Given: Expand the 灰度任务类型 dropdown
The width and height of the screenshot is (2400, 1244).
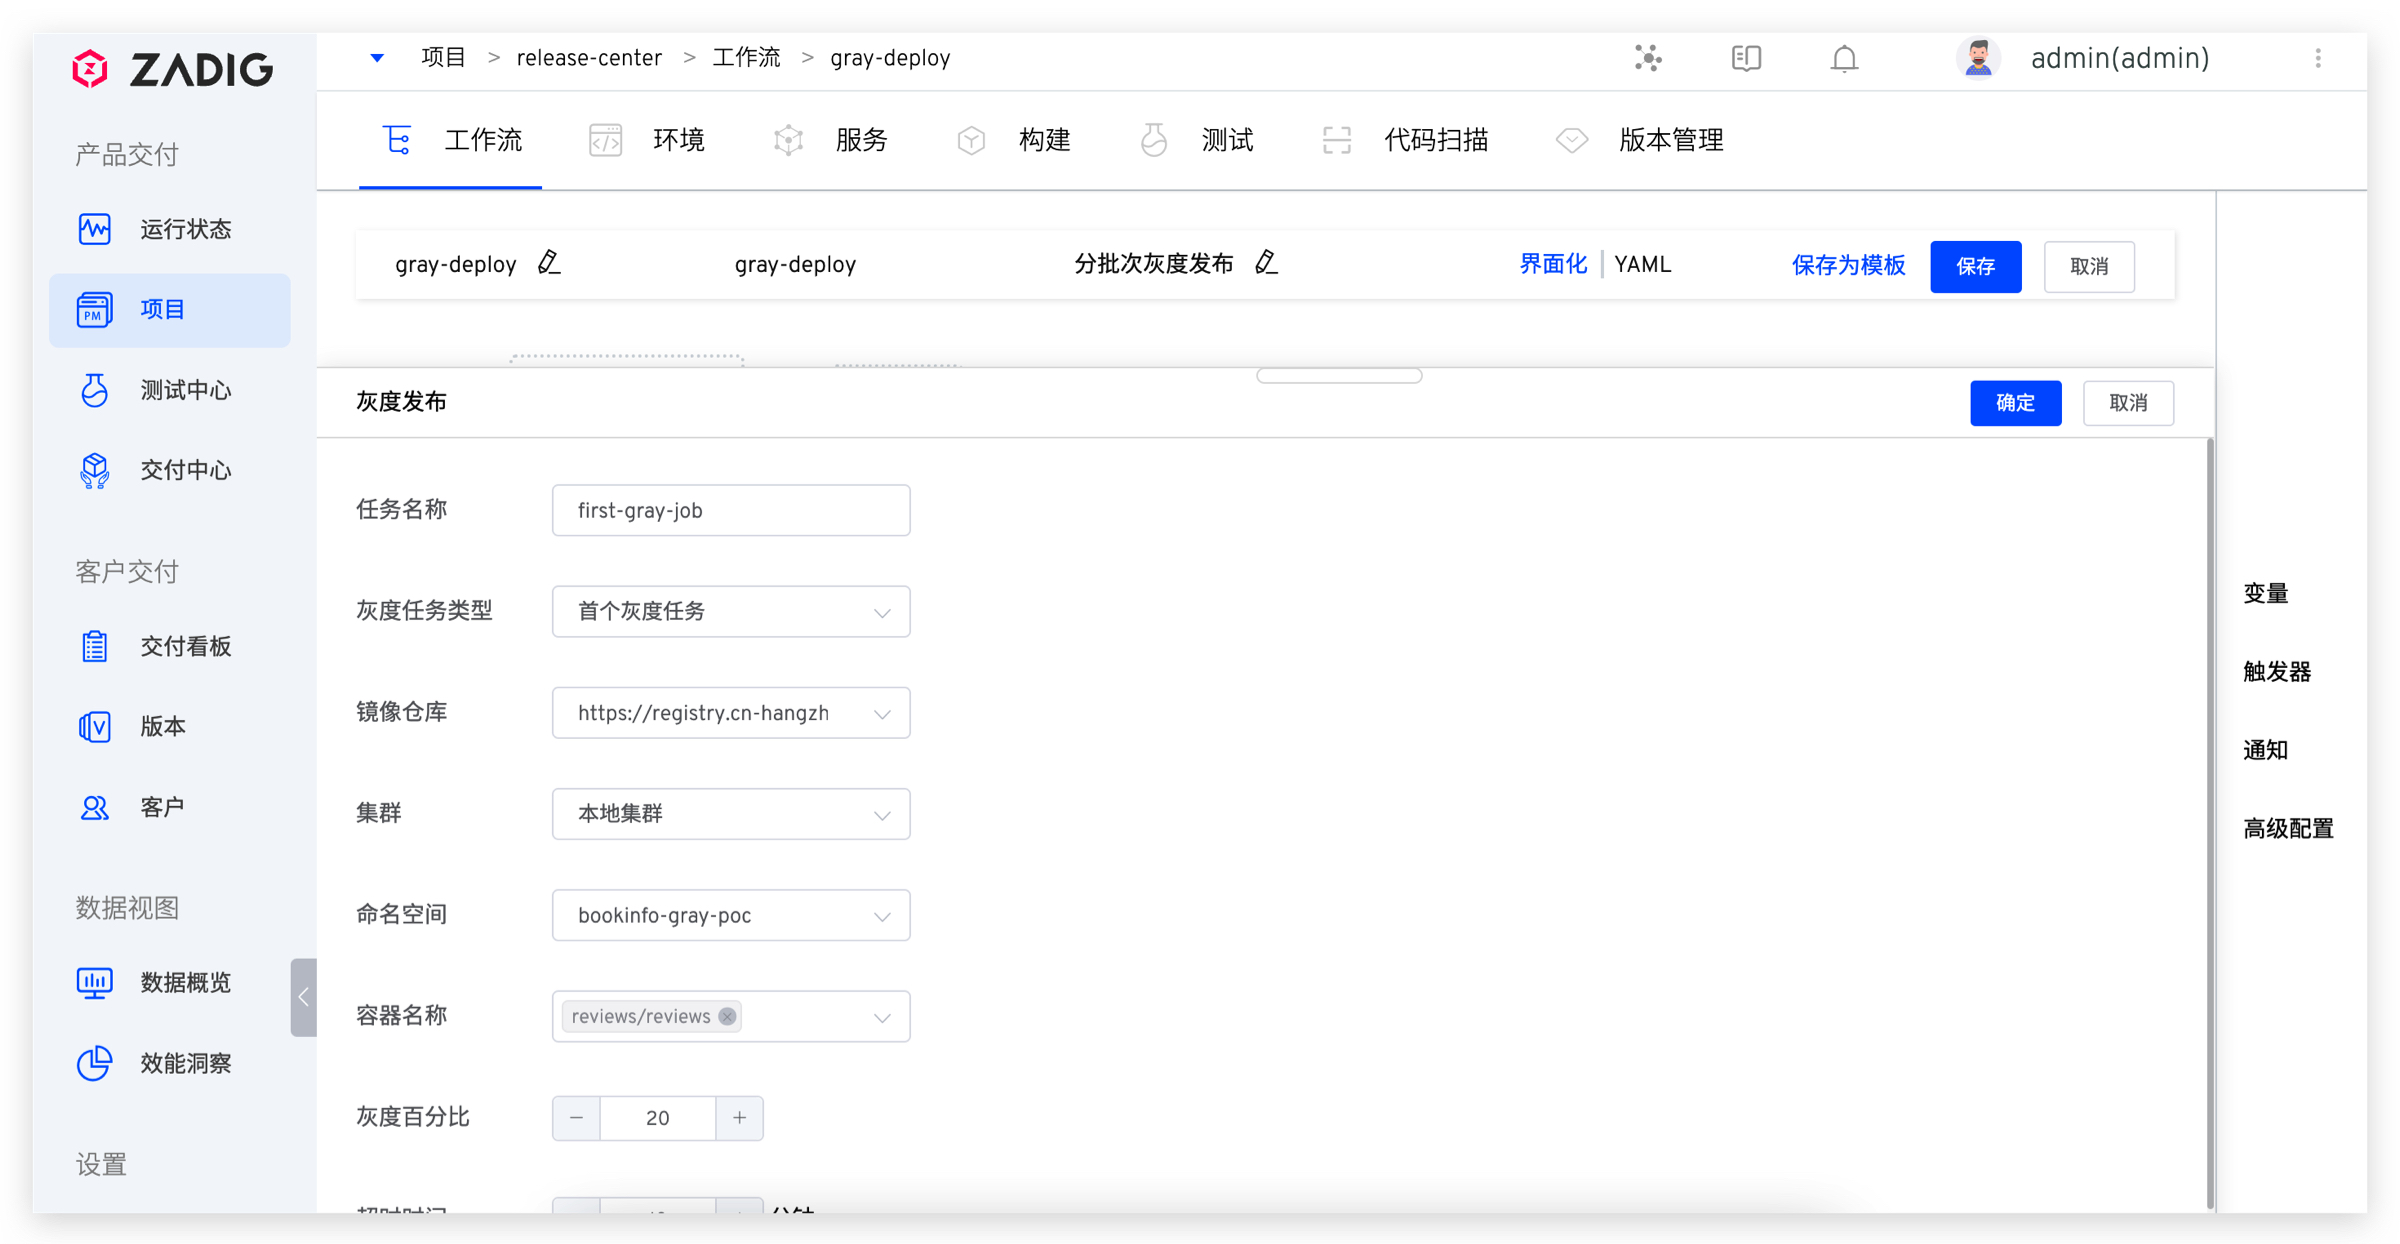Looking at the screenshot, I should [731, 611].
